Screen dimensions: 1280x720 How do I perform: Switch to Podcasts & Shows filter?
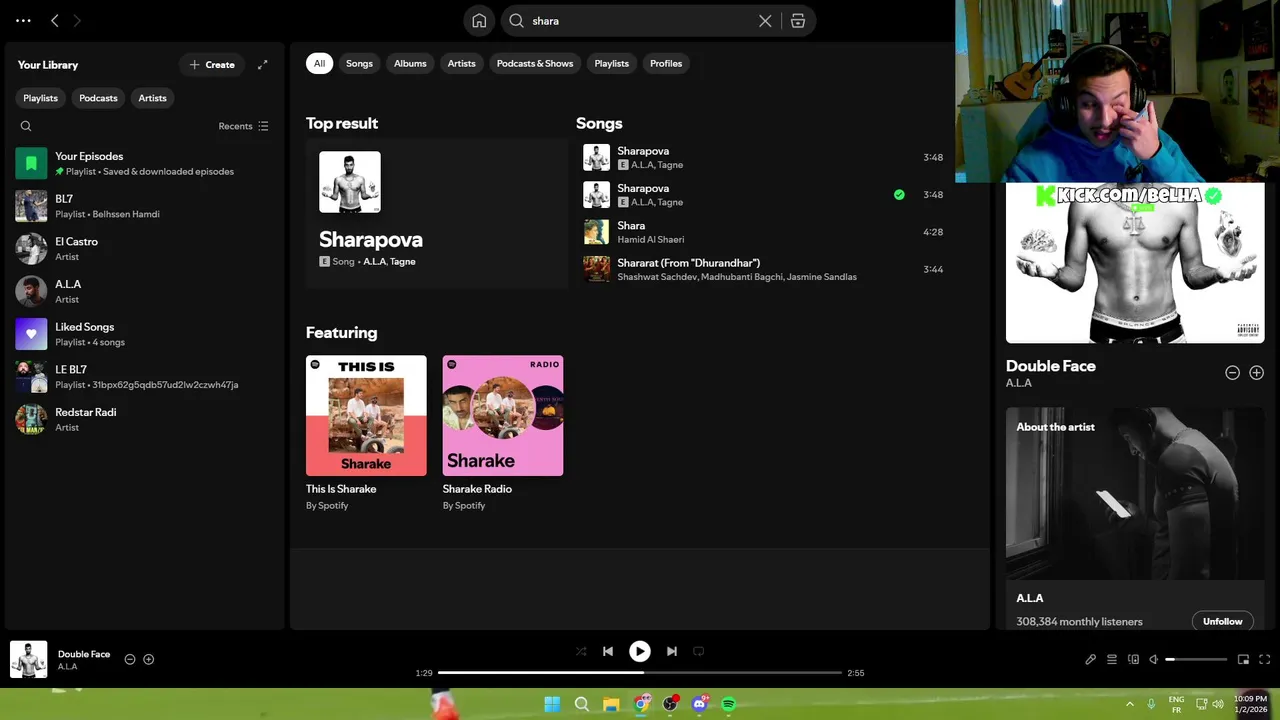coord(535,63)
